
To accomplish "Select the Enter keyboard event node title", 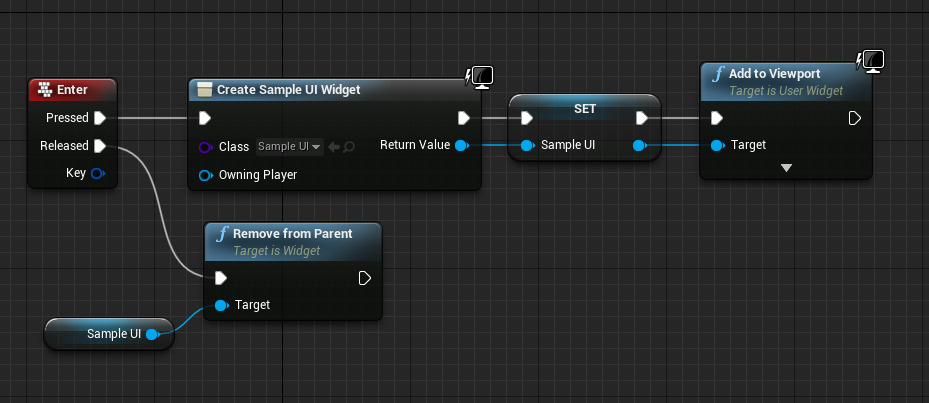I will tap(72, 89).
